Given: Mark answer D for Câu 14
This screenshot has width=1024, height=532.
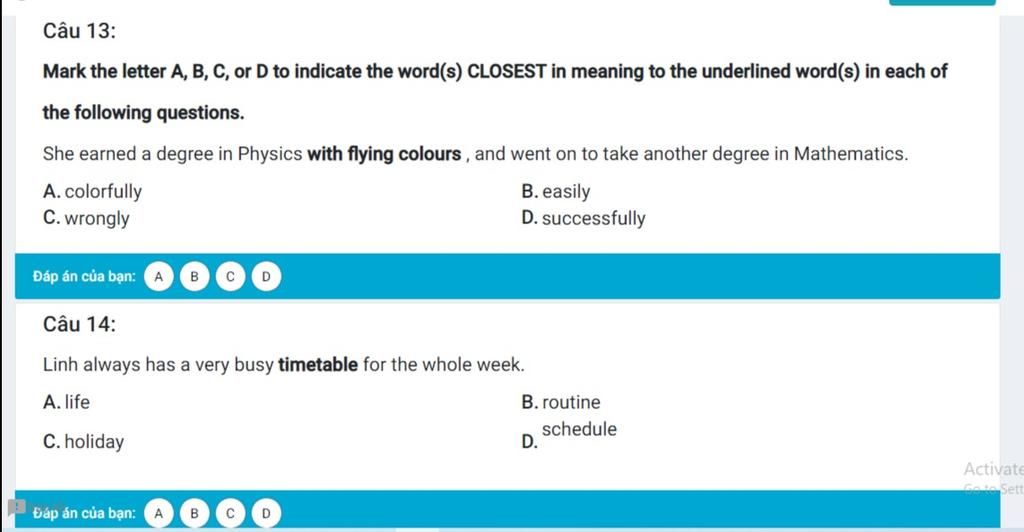Looking at the screenshot, I should pyautogui.click(x=266, y=513).
